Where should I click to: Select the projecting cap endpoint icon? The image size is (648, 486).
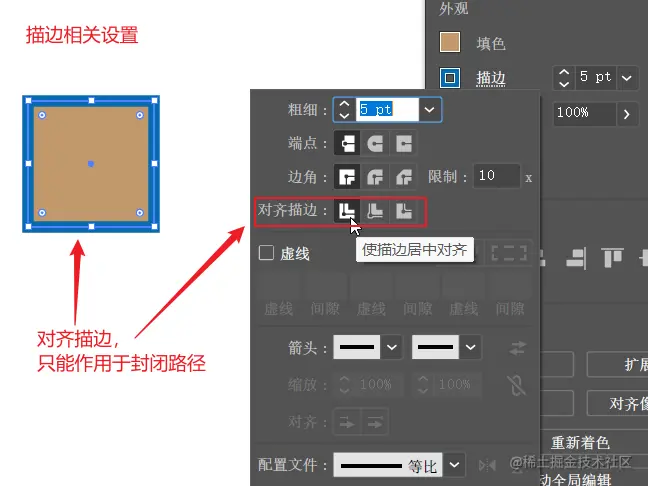point(403,143)
